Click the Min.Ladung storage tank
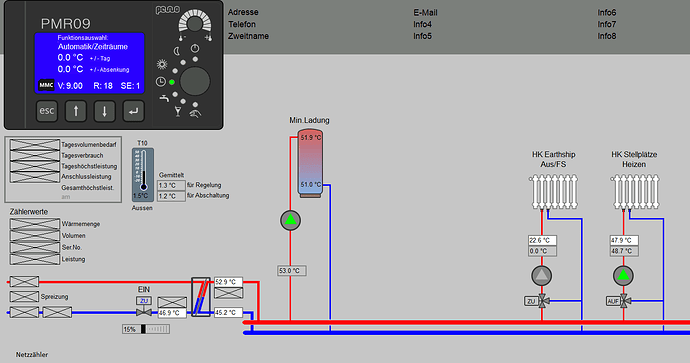The width and height of the screenshot is (690, 363). pos(310,163)
